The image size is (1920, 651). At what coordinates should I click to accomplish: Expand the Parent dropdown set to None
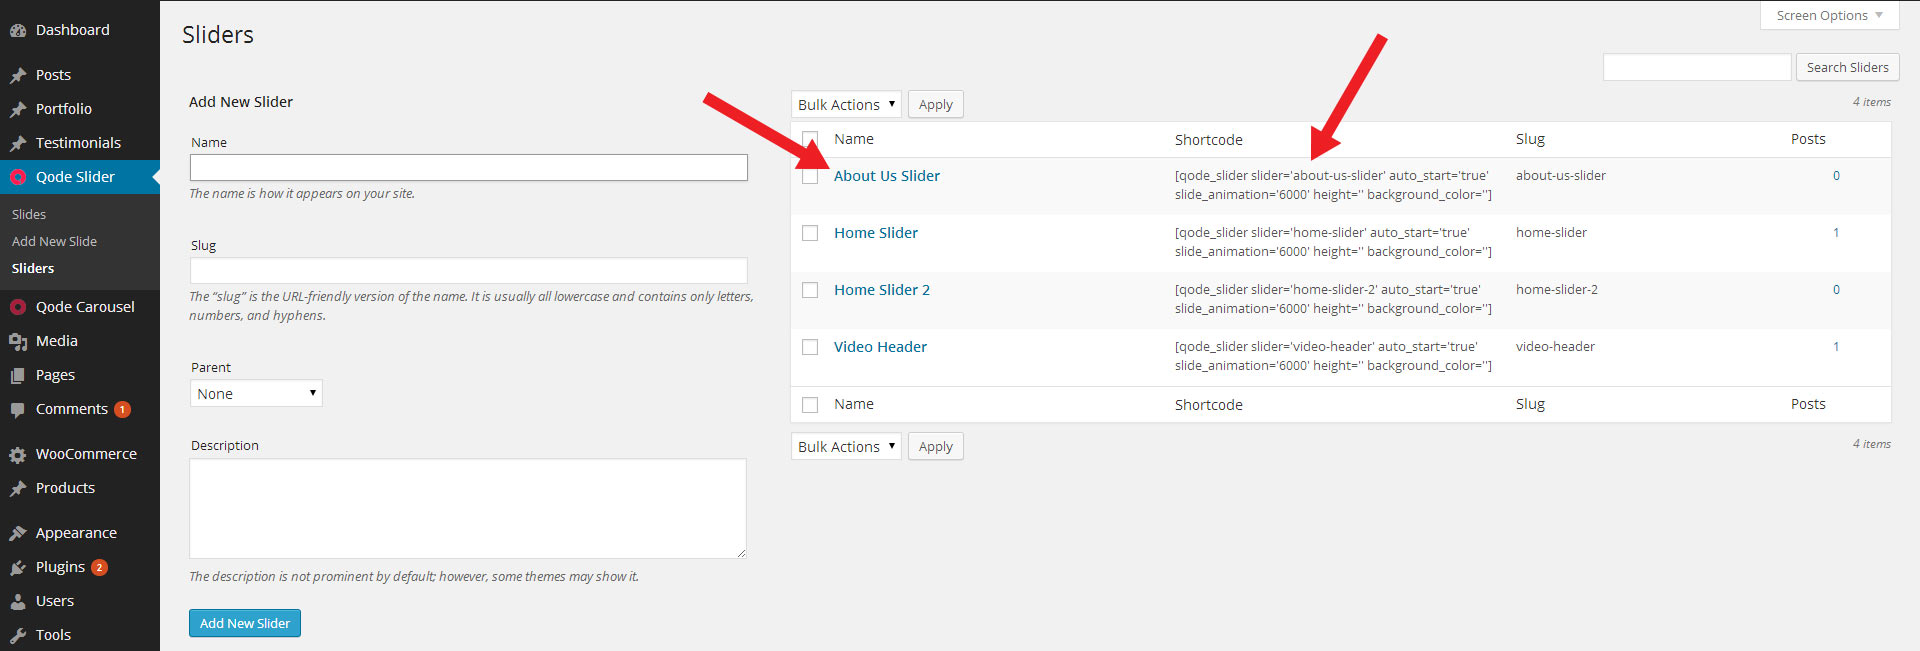256,394
